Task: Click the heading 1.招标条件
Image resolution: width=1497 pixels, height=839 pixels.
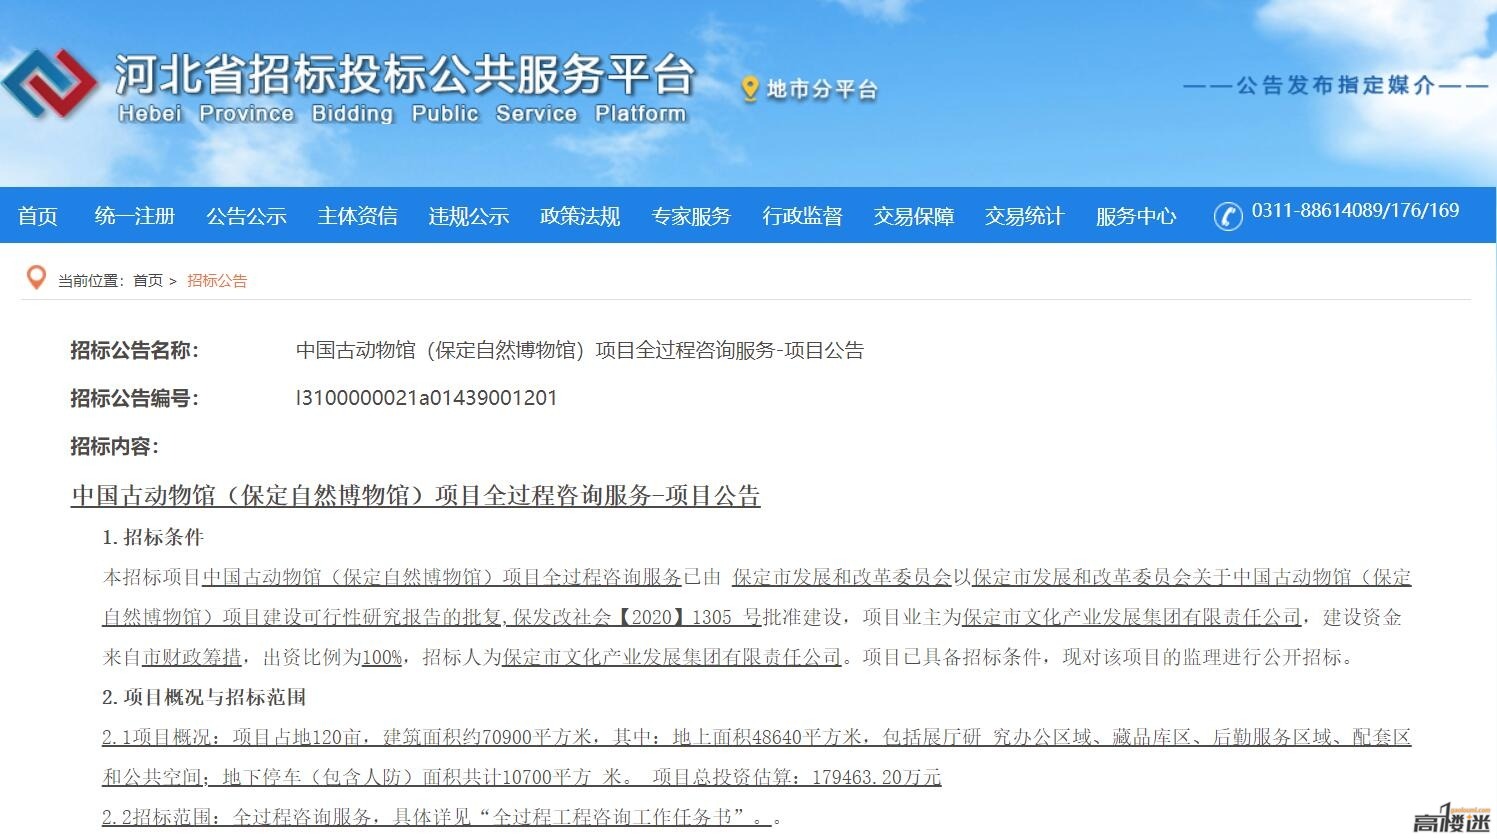Action: tap(153, 537)
